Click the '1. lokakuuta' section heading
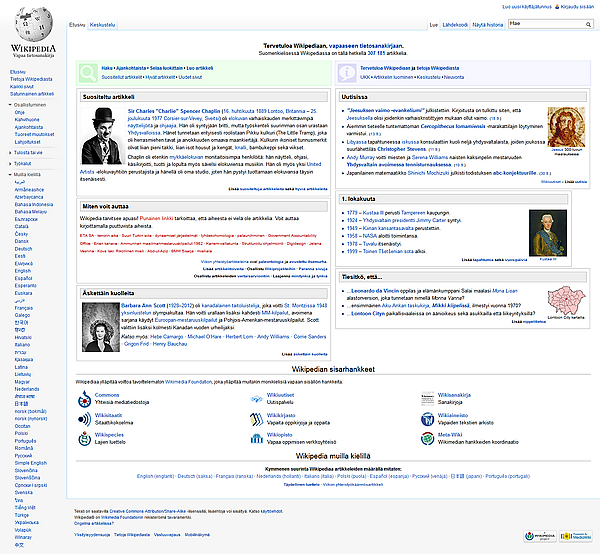The image size is (600, 554). 359,199
